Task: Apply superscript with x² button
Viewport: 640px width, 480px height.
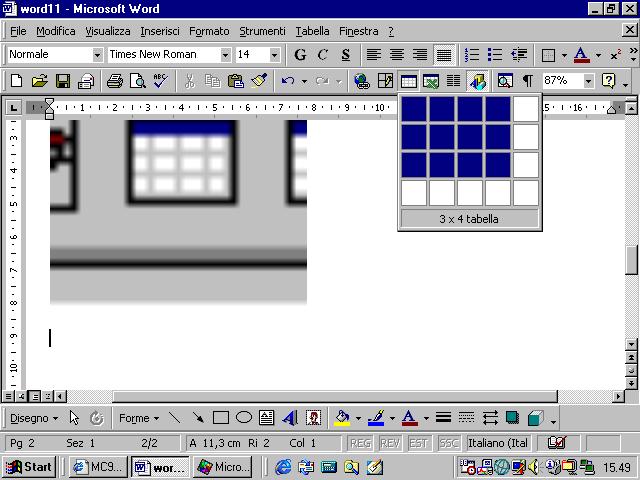Action: point(616,55)
